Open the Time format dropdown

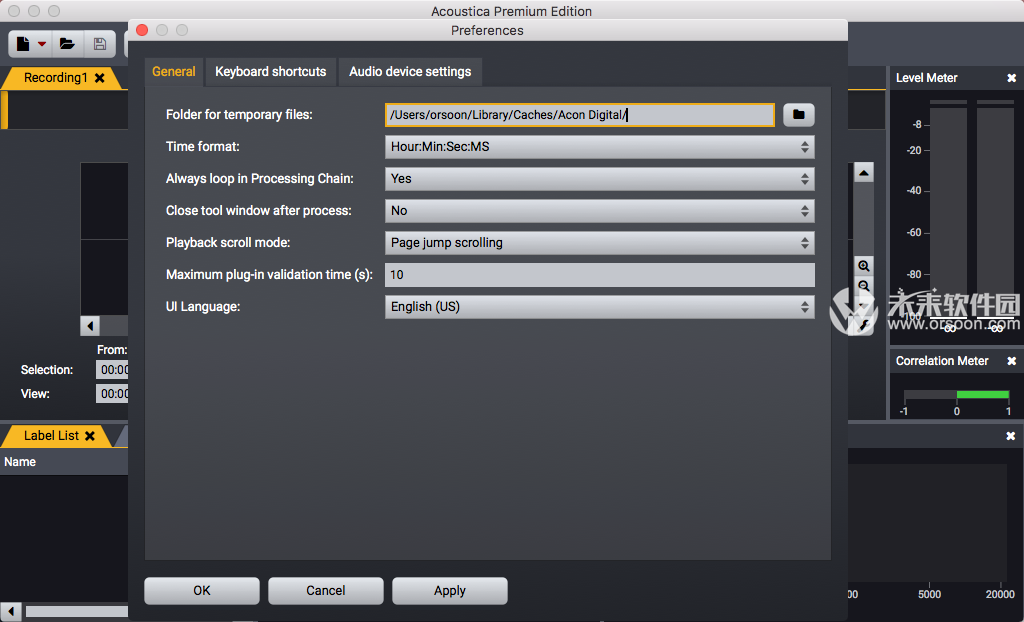[600, 147]
